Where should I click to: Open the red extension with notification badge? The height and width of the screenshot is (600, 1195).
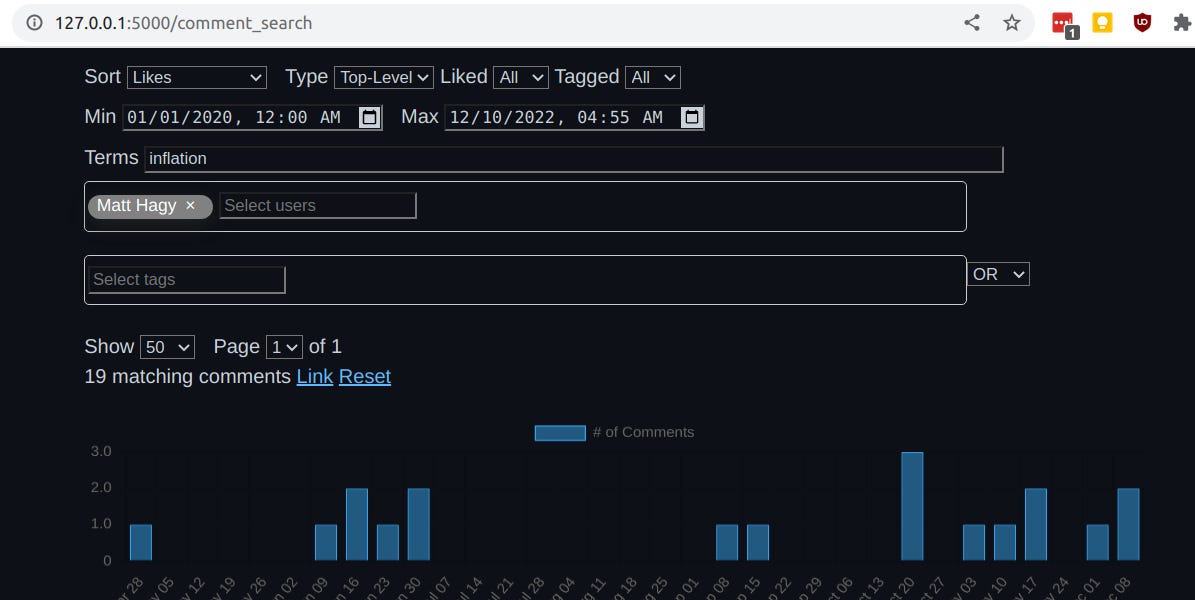pos(1062,20)
